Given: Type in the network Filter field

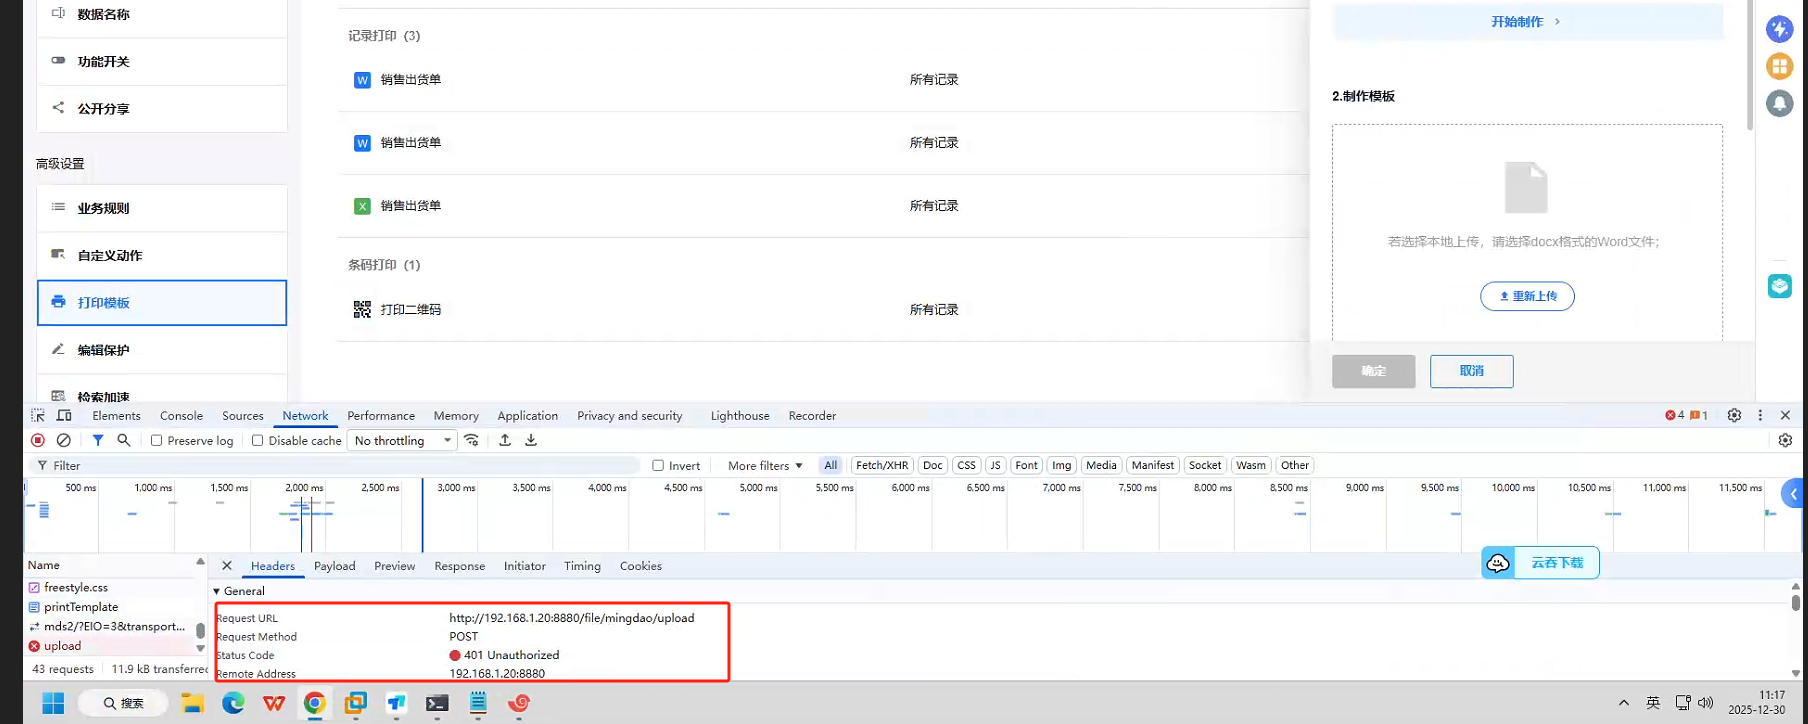Looking at the screenshot, I should pyautogui.click(x=340, y=466).
